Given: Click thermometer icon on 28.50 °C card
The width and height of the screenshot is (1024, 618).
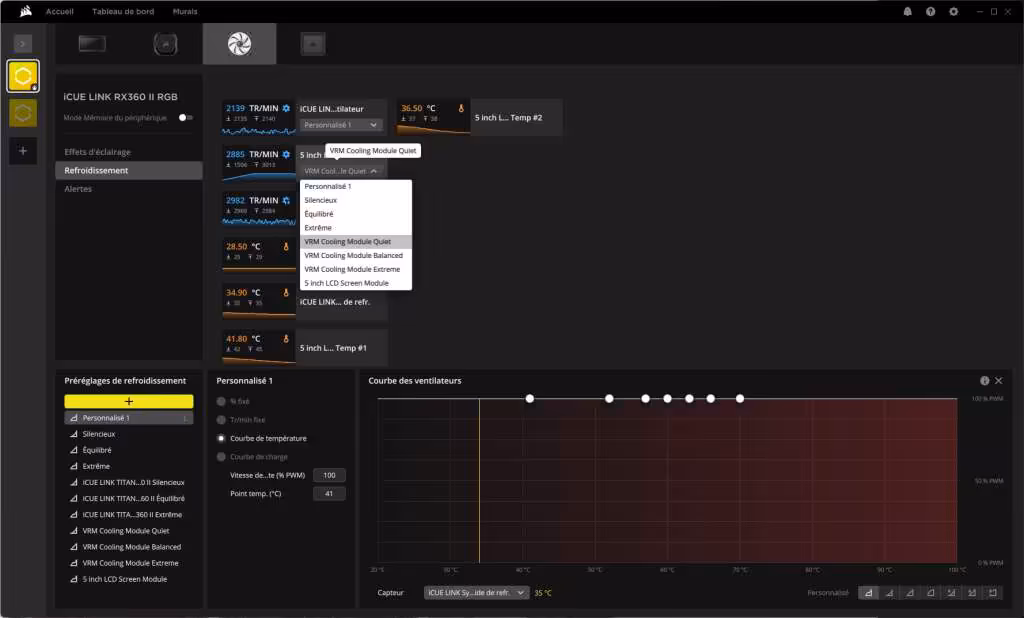Looking at the screenshot, I should click(x=285, y=247).
